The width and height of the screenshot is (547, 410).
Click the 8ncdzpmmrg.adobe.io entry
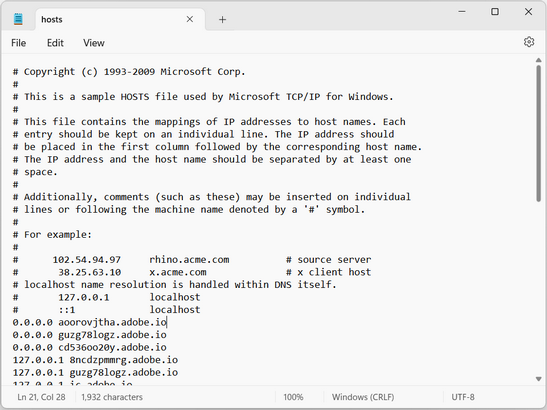point(95,360)
